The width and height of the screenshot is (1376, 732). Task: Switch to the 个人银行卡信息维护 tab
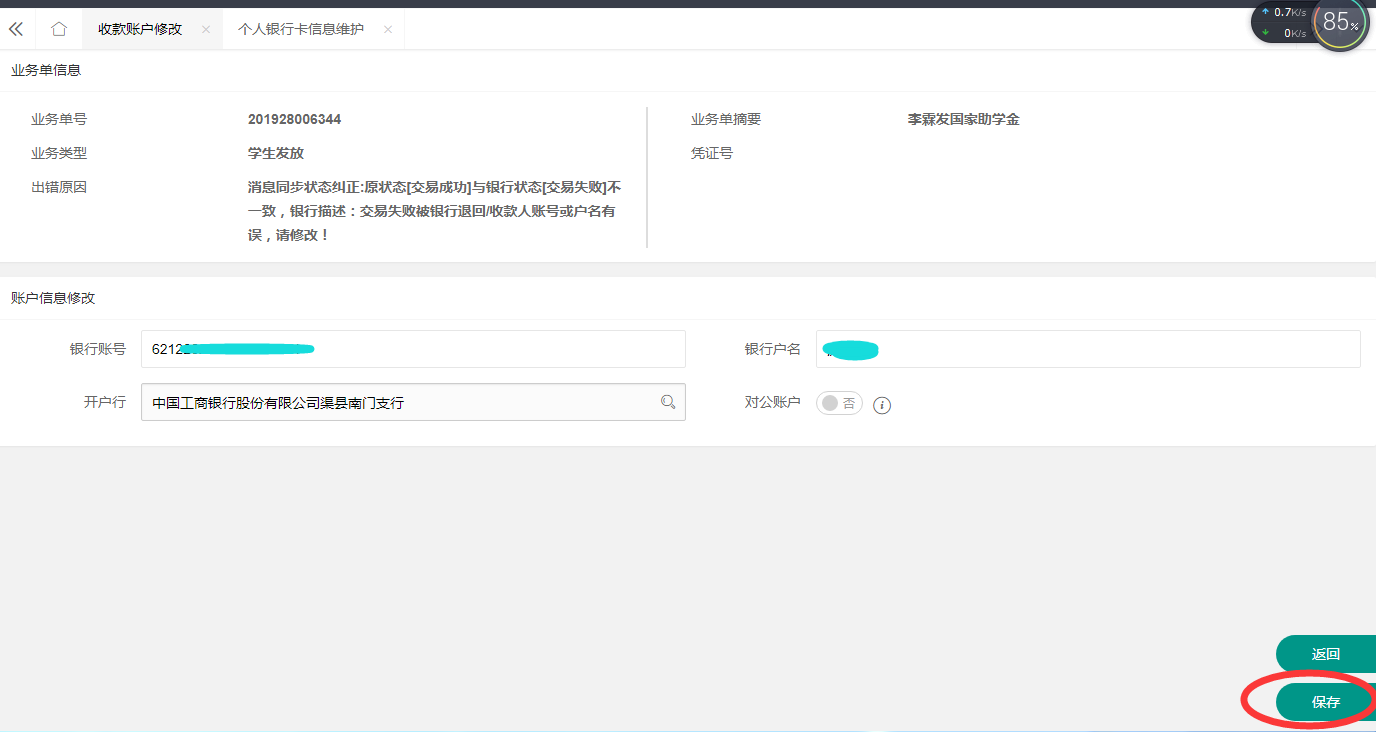click(x=301, y=29)
